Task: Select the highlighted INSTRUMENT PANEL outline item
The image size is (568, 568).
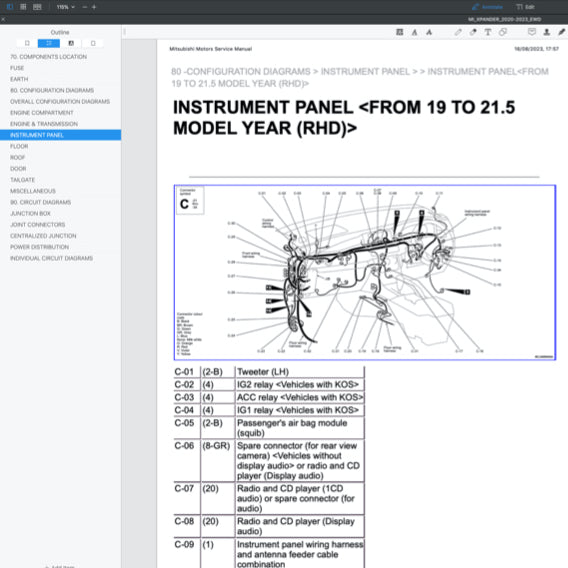Action: pyautogui.click(x=60, y=135)
